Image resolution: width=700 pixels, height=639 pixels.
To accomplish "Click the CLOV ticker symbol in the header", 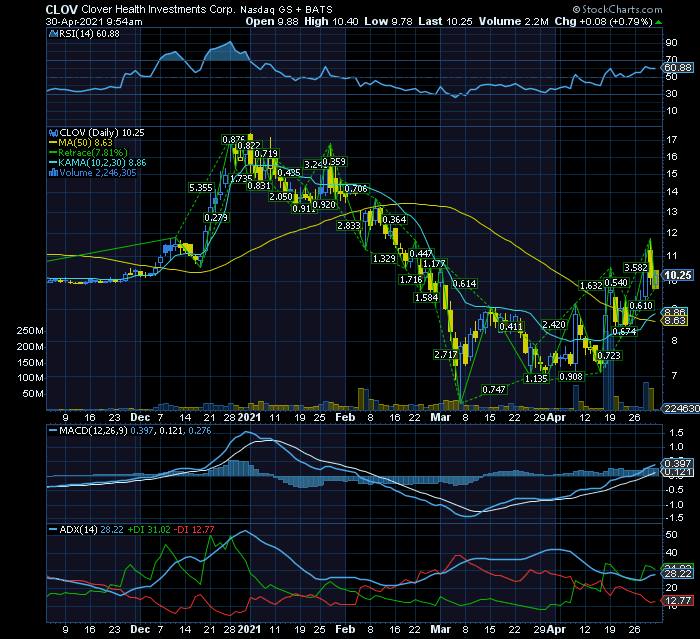I will pyautogui.click(x=62, y=9).
